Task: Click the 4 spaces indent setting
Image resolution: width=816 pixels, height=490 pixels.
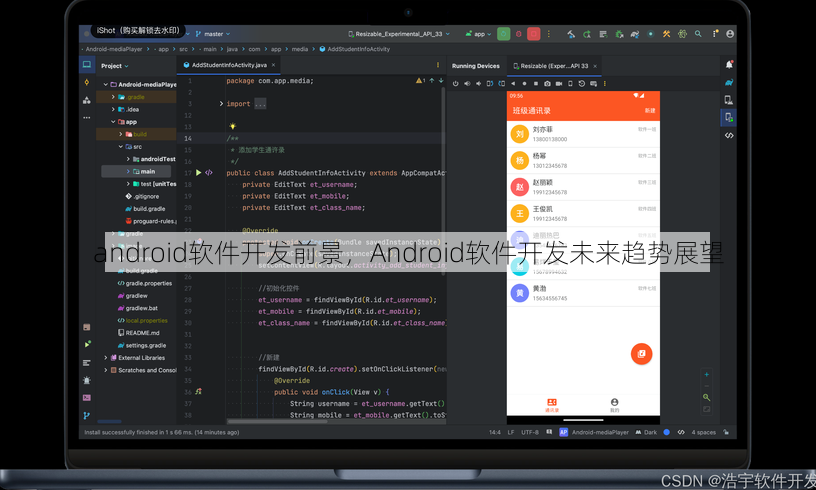Action: point(704,432)
